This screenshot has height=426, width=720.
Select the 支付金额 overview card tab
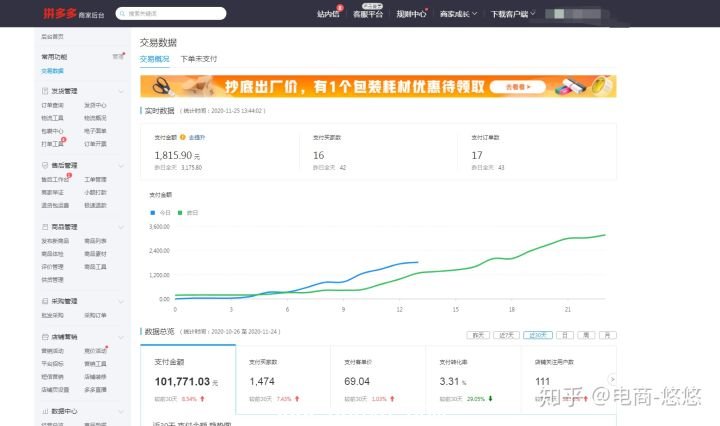coord(188,379)
